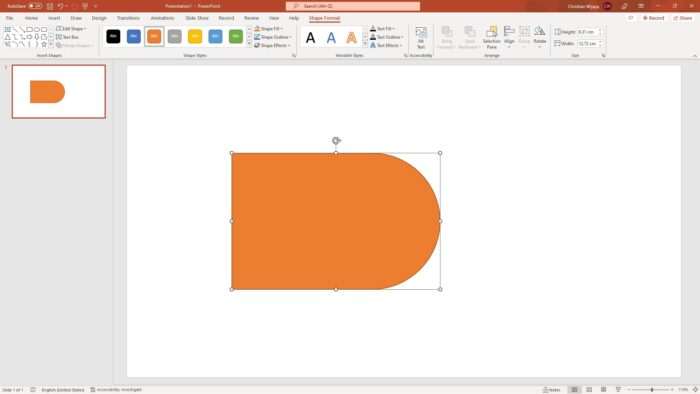Switch to the Design tab
Image resolution: width=700 pixels, height=394 pixels.
pyautogui.click(x=99, y=18)
